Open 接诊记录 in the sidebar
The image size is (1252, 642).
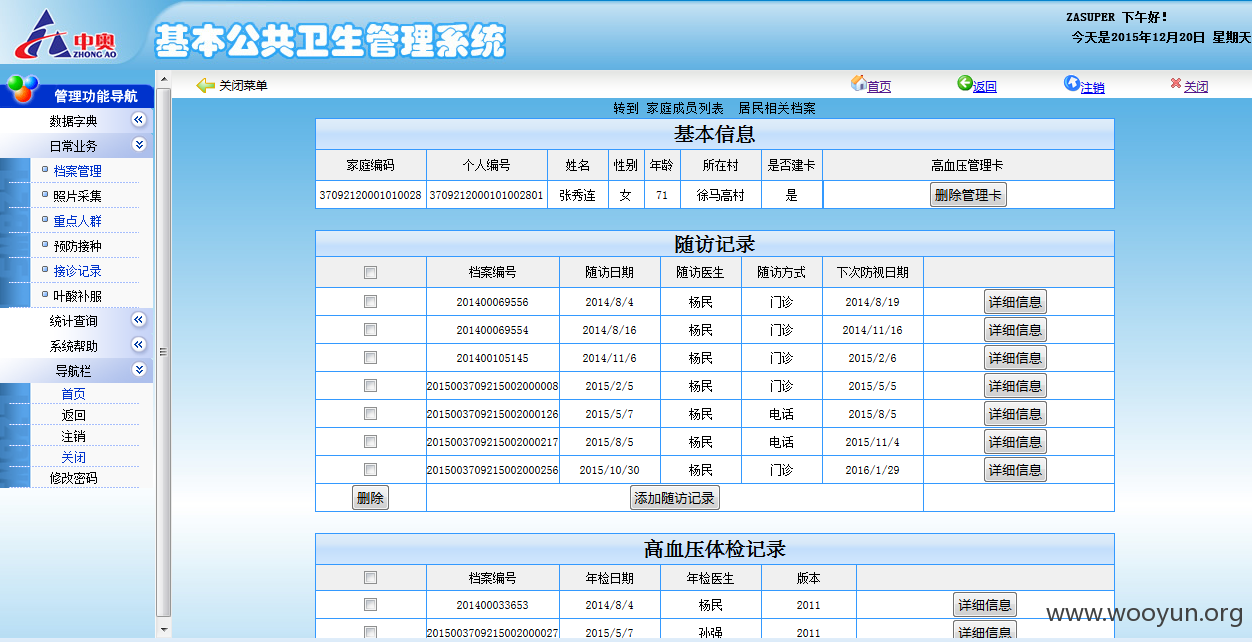click(78, 271)
